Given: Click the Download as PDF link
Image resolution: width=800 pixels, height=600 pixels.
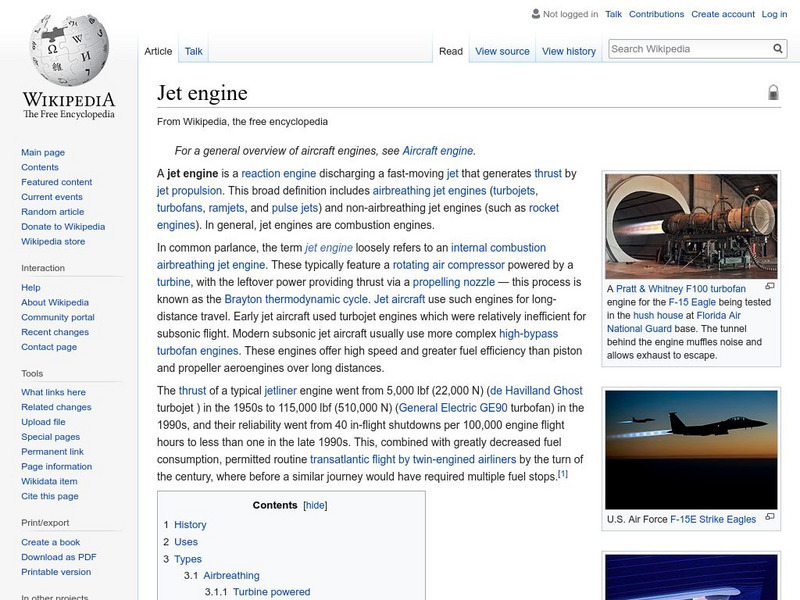Looking at the screenshot, I should (x=59, y=557).
